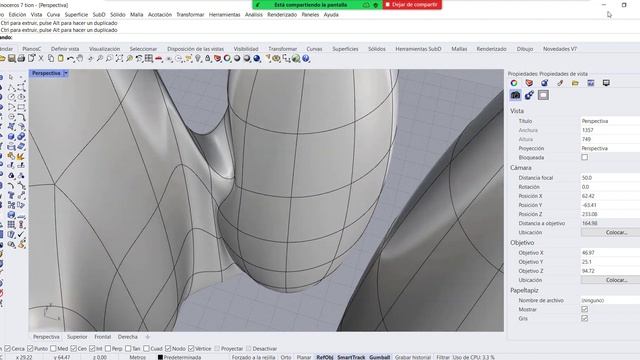
Task: Click the red car render-mesh icon
Action: click(158, 59)
